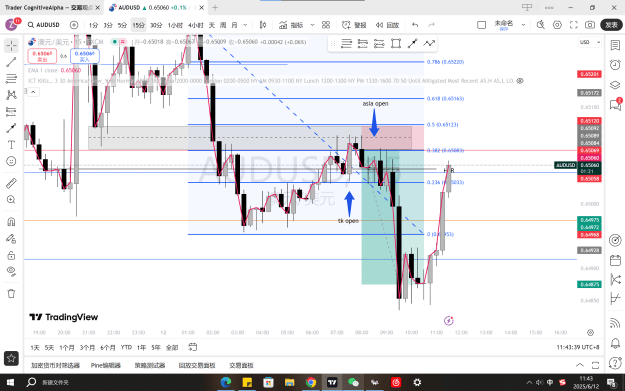The width and height of the screenshot is (625, 391).
Task: Choose diagonal trend line in floating favorites bar
Action: tap(412, 43)
